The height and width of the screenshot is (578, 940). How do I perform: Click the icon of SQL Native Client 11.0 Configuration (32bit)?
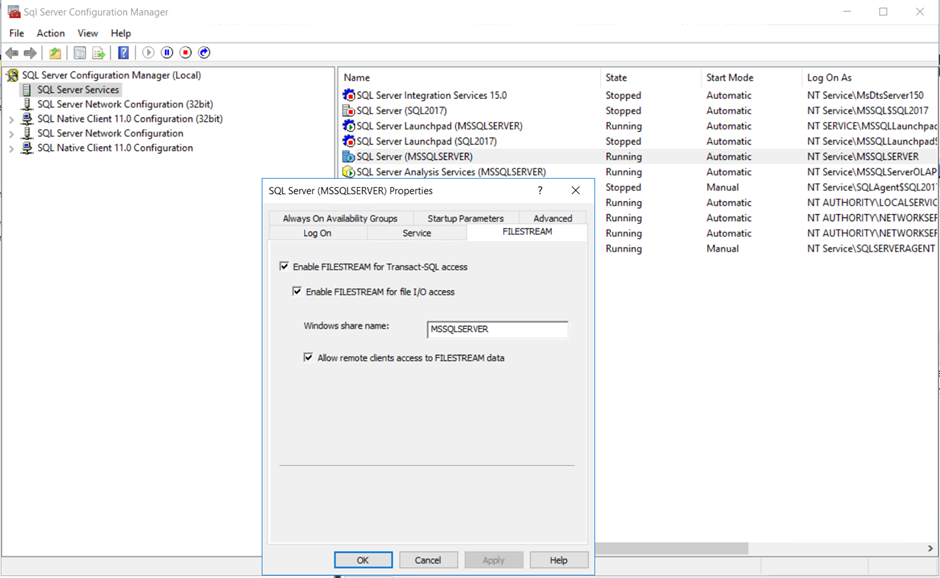pyautogui.click(x=27, y=119)
